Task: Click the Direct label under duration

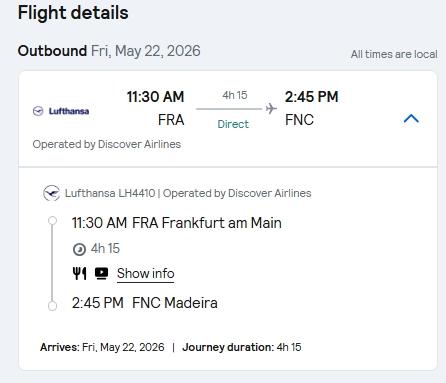Action: (x=233, y=124)
